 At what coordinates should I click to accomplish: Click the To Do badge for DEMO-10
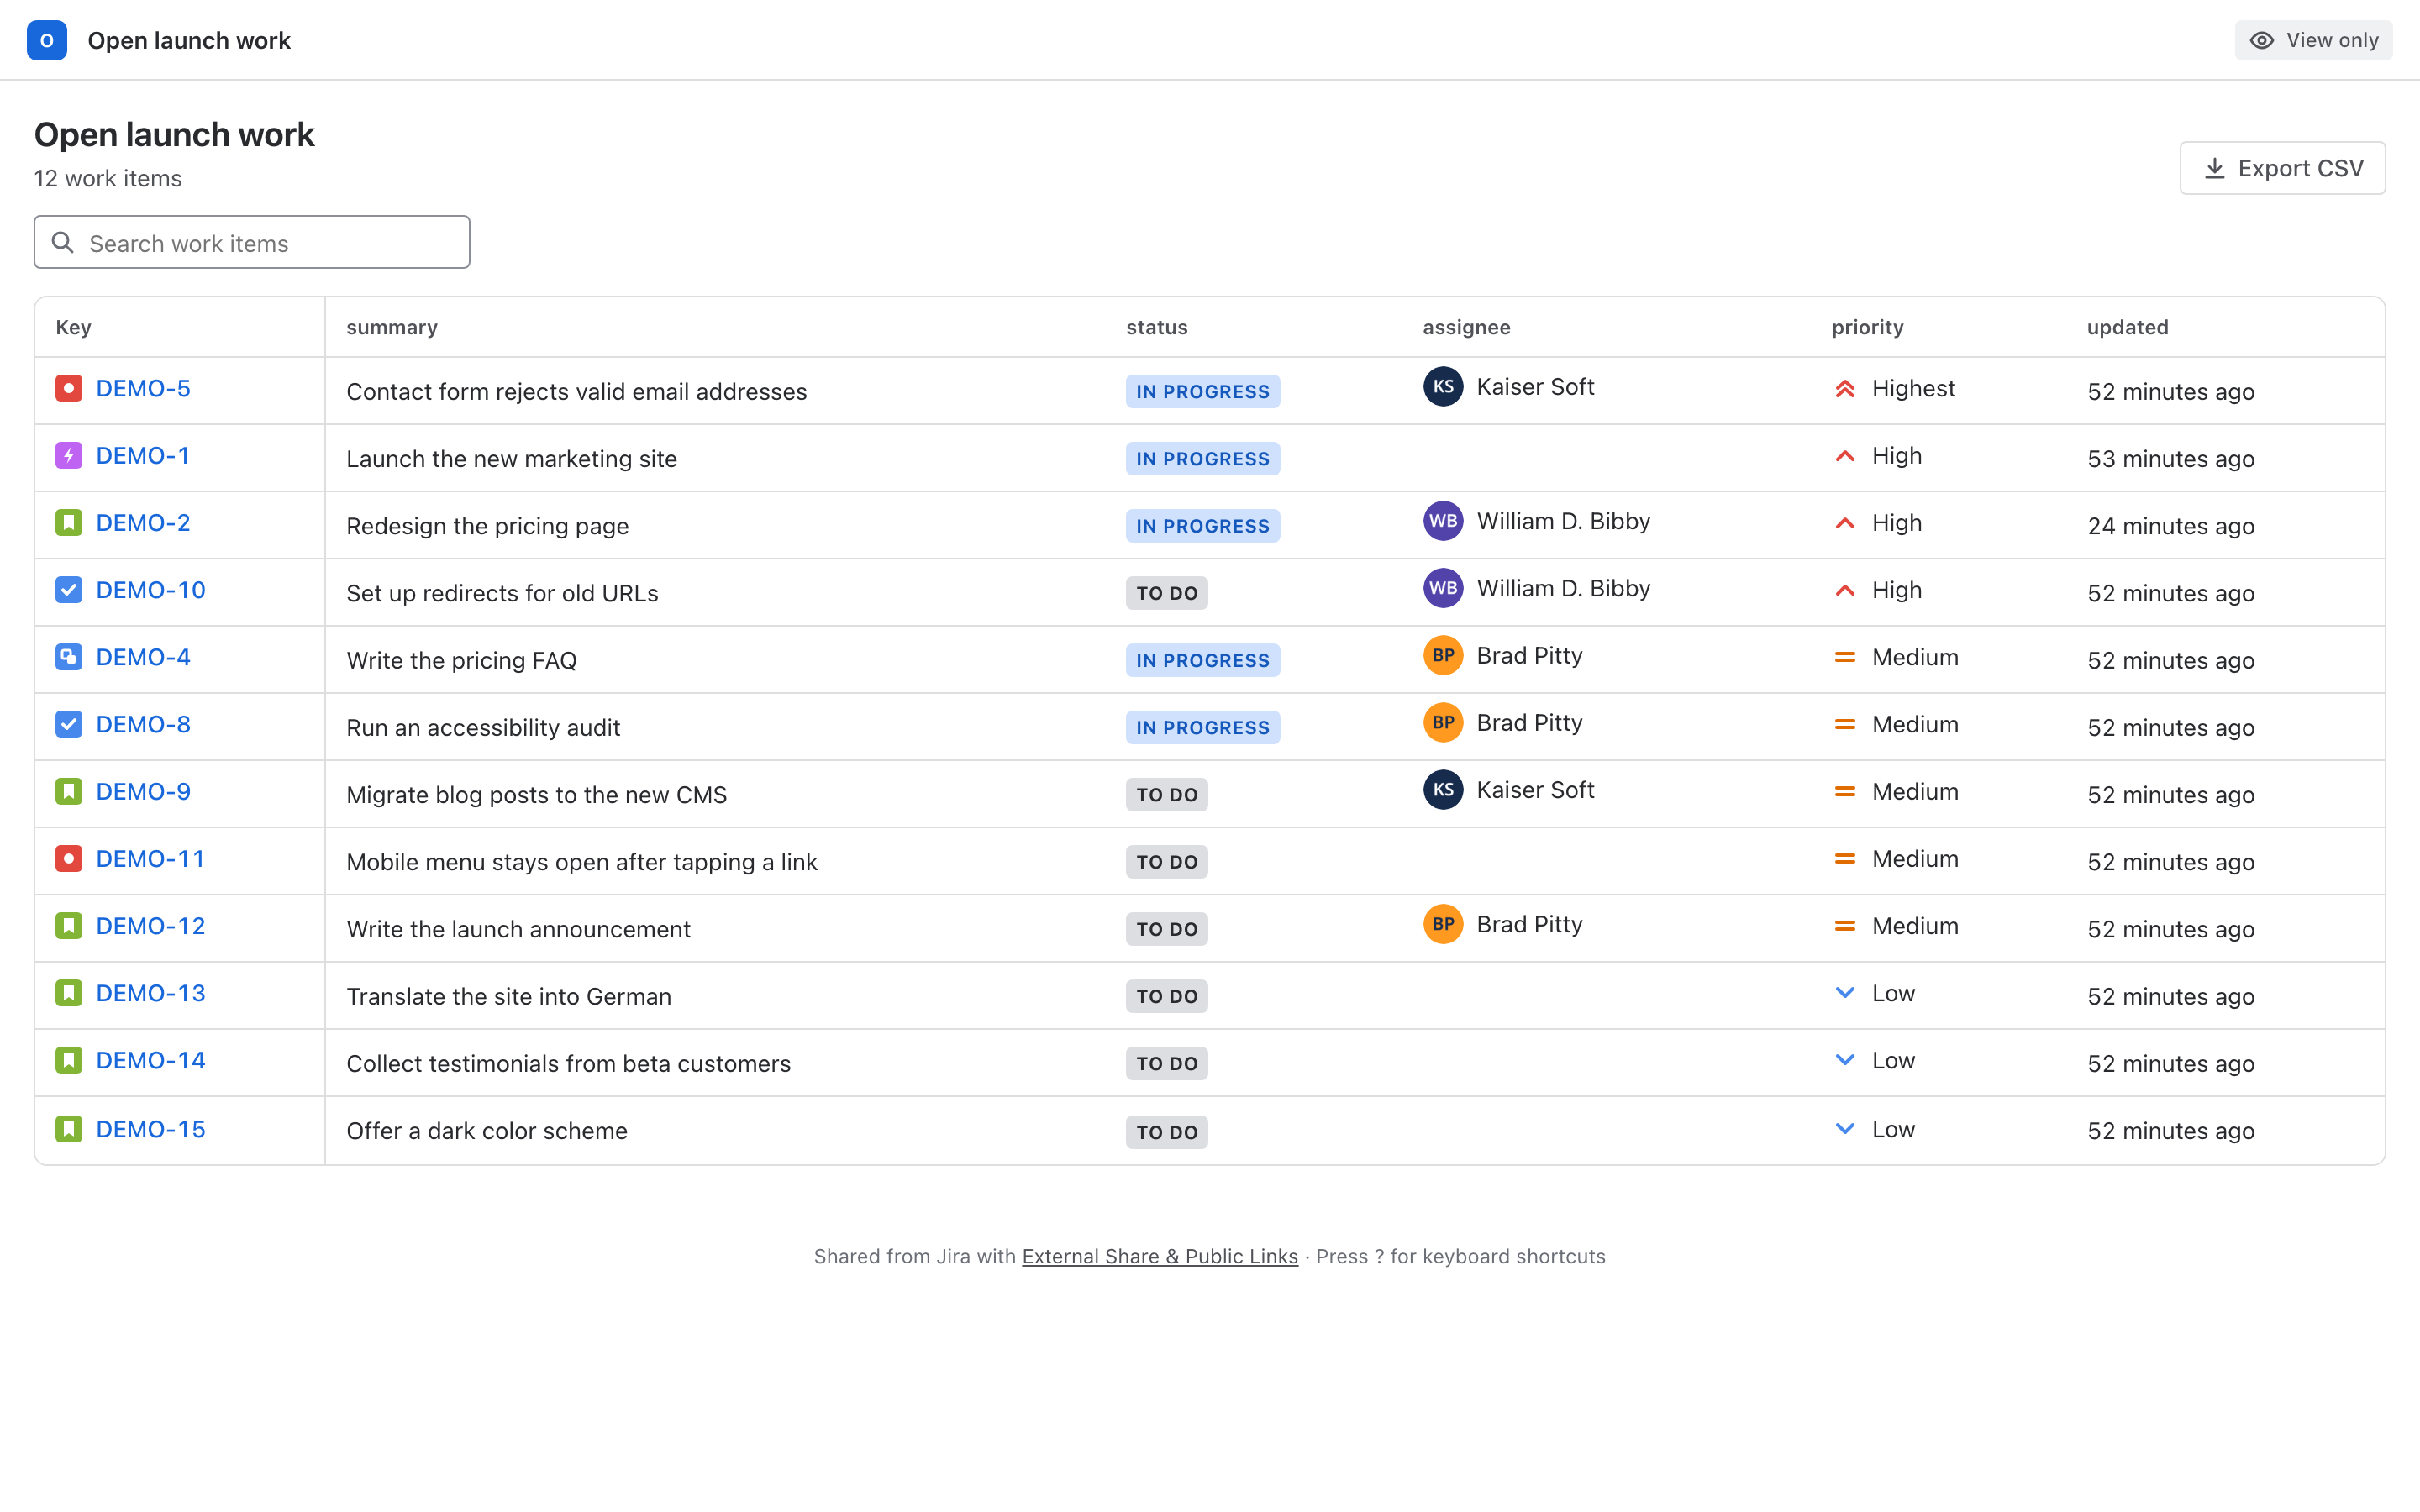coord(1167,593)
